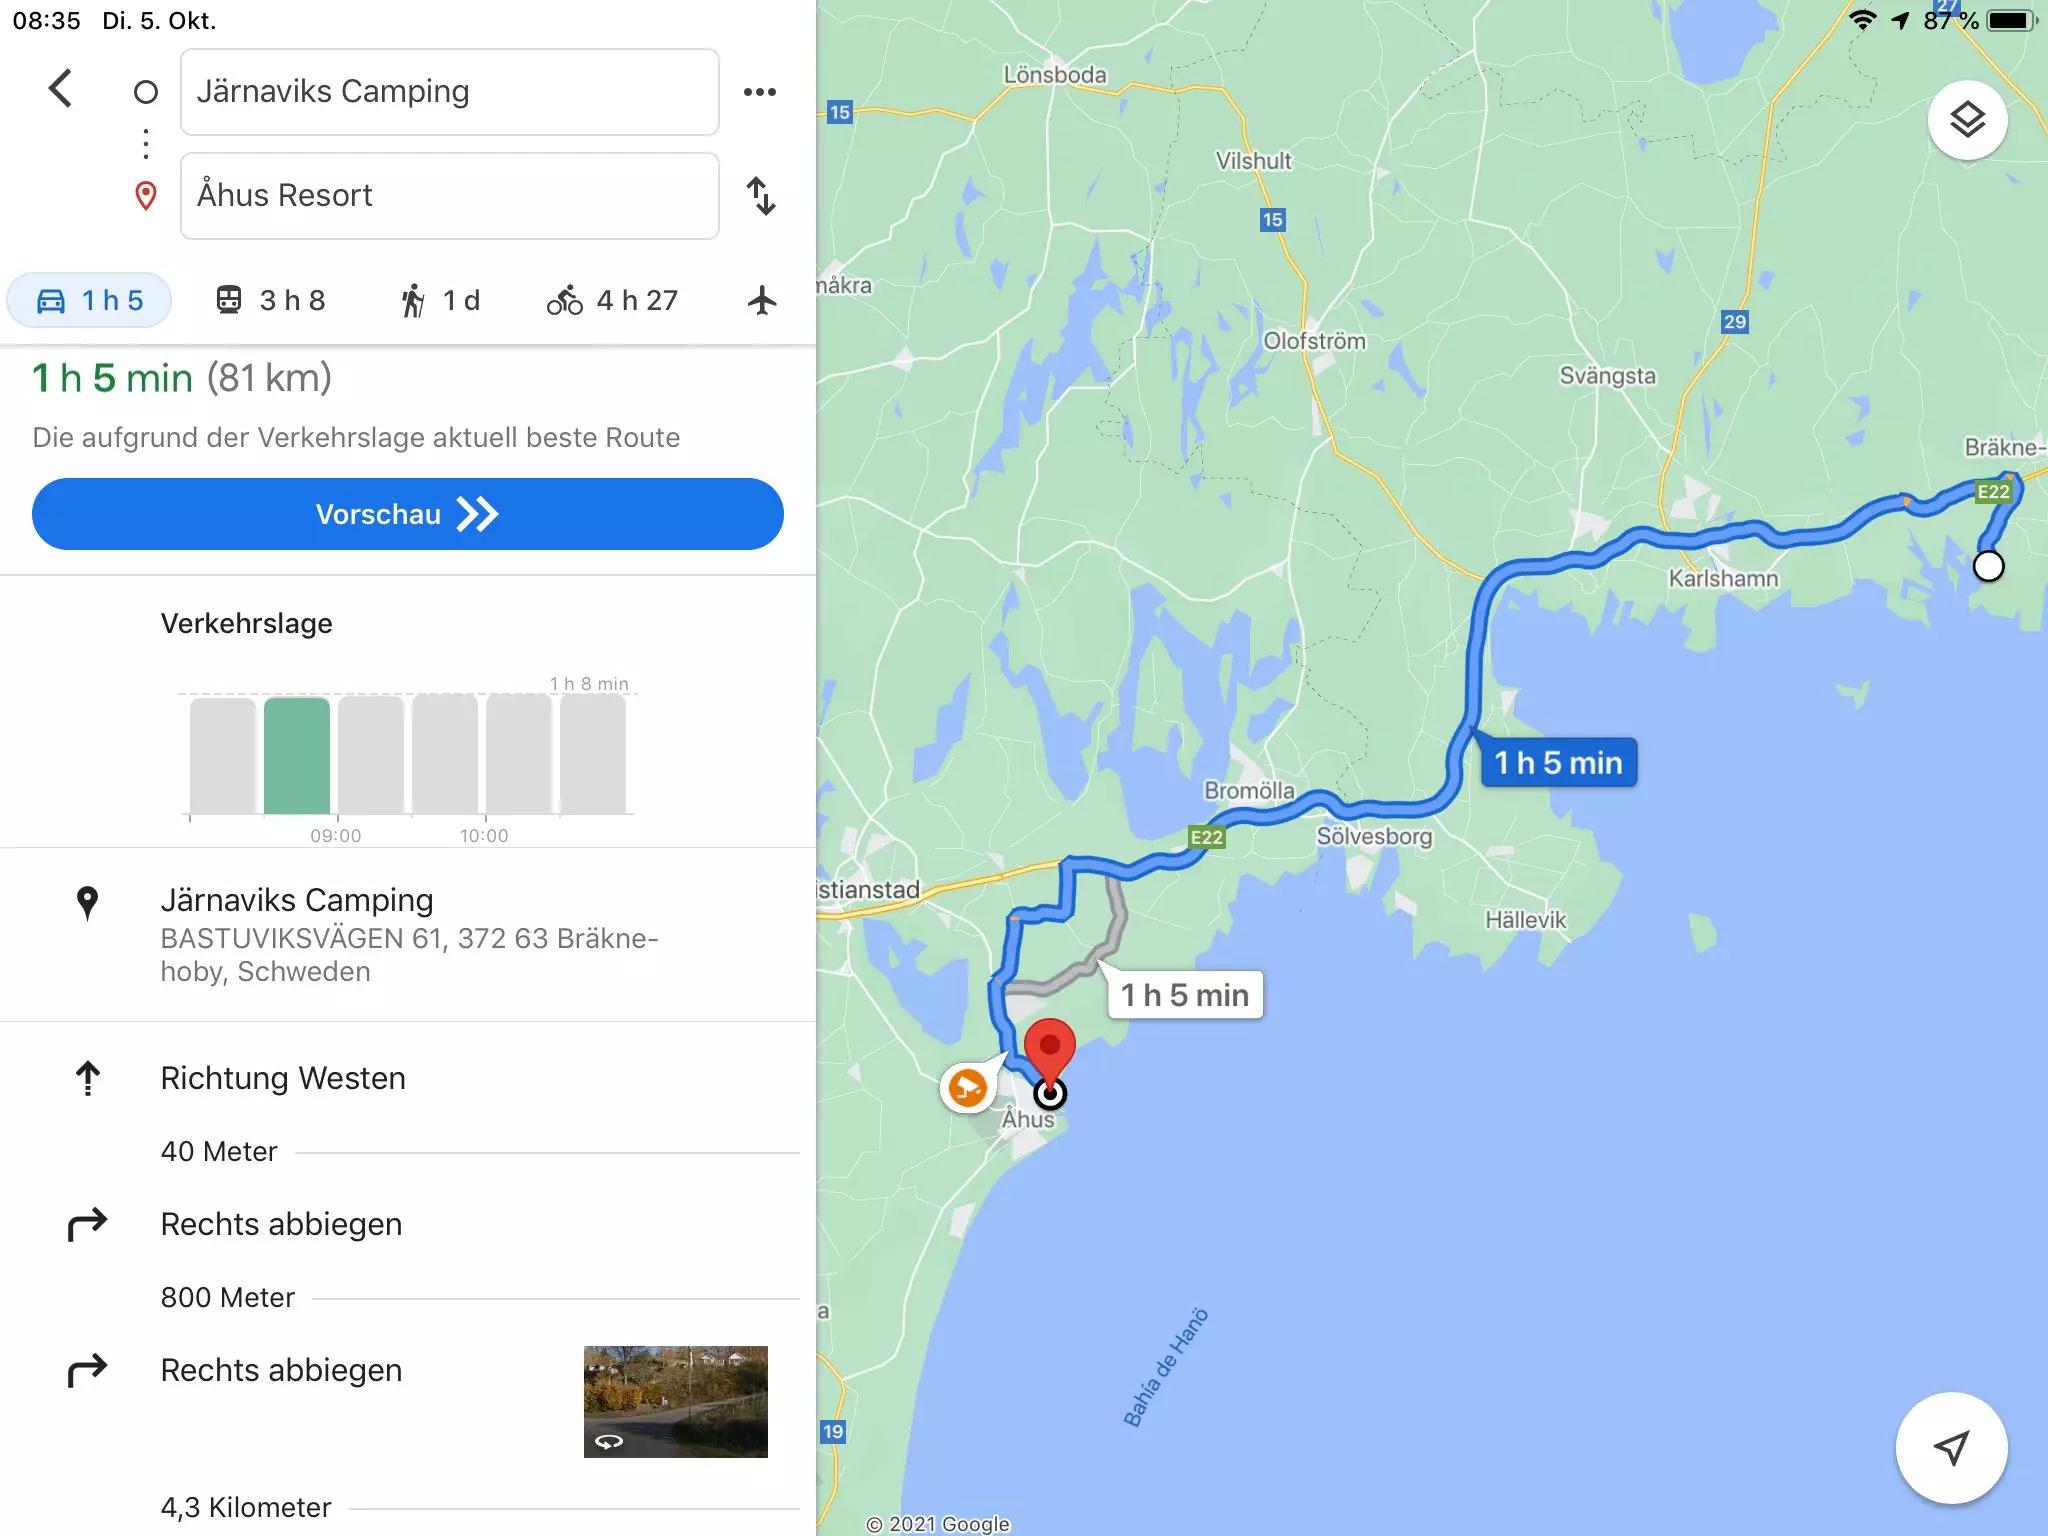Switch to transit mode 3 h 8

(x=271, y=300)
